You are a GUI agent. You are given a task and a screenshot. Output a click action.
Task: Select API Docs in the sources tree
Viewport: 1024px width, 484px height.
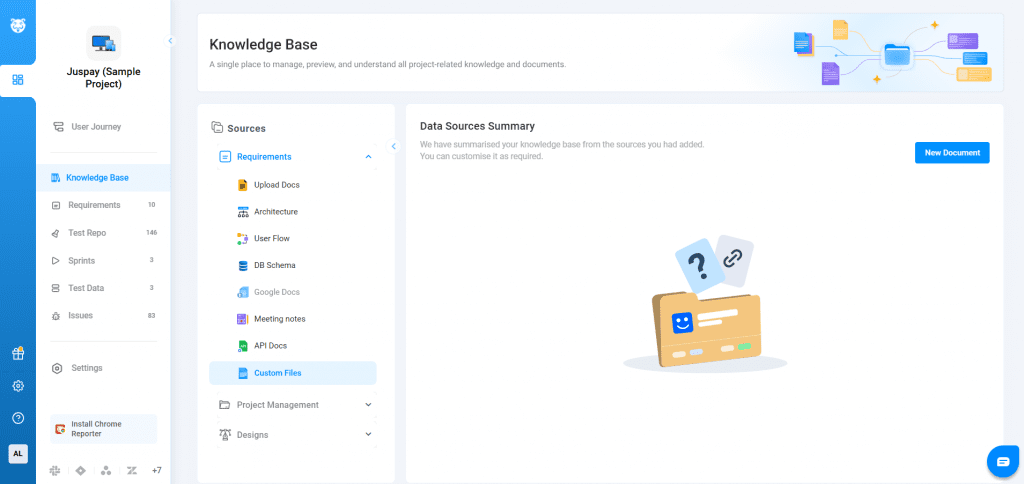(x=271, y=346)
